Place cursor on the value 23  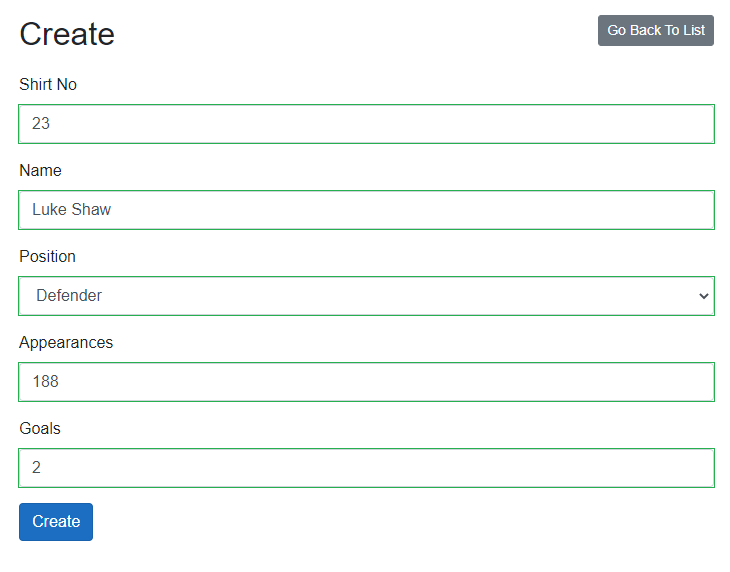(x=41, y=124)
